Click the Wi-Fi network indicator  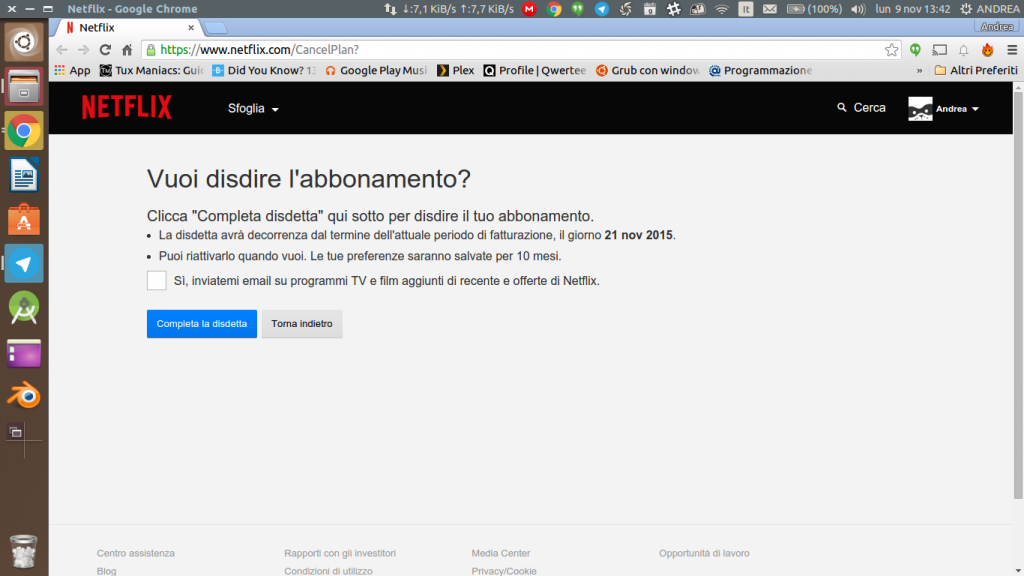(x=722, y=9)
